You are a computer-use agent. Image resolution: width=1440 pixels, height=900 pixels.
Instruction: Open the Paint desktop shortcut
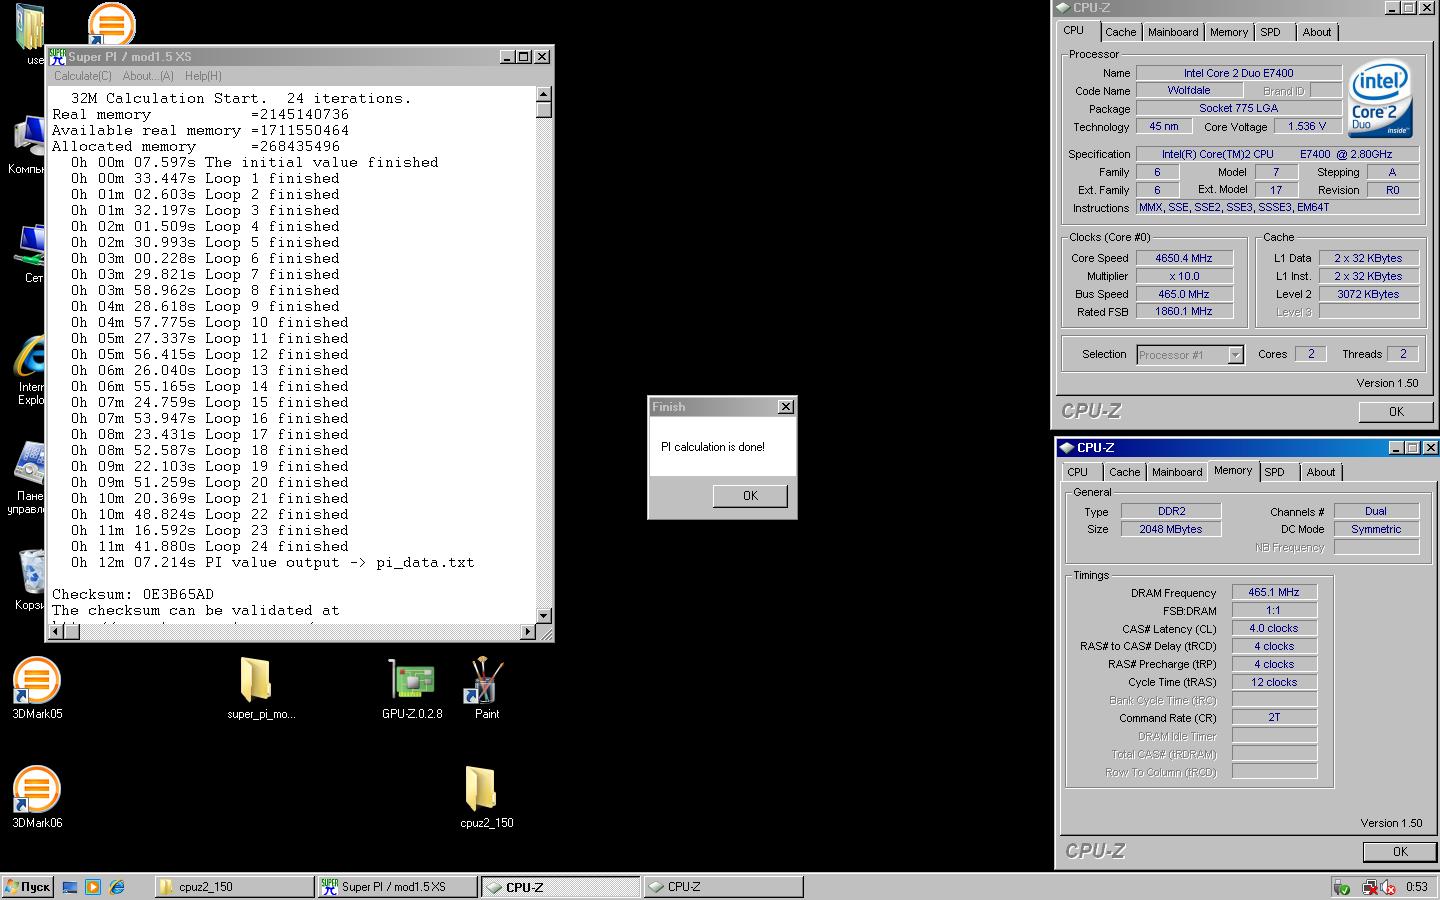(487, 688)
